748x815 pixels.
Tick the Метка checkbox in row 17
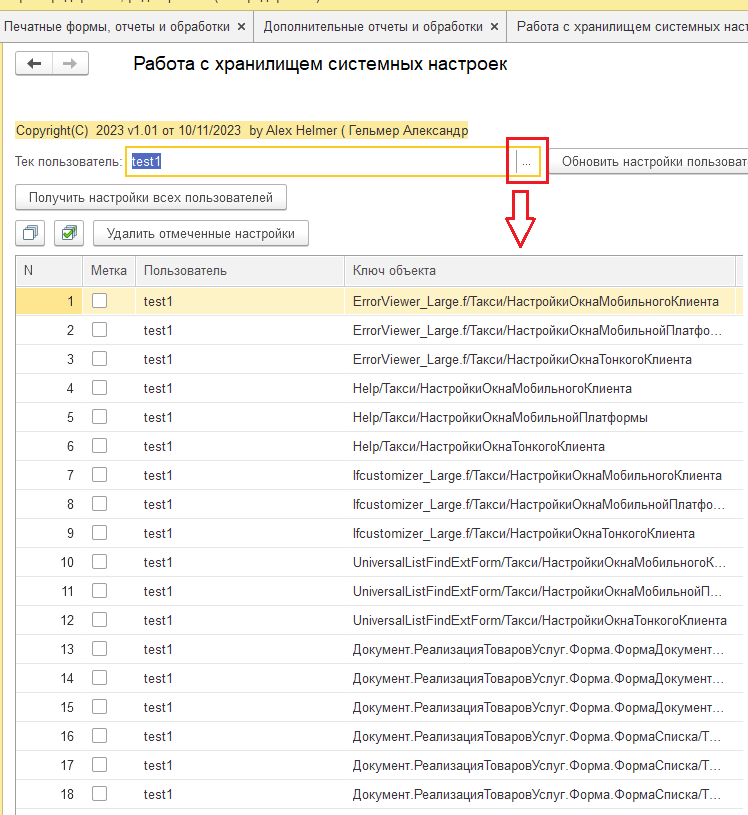[99, 765]
